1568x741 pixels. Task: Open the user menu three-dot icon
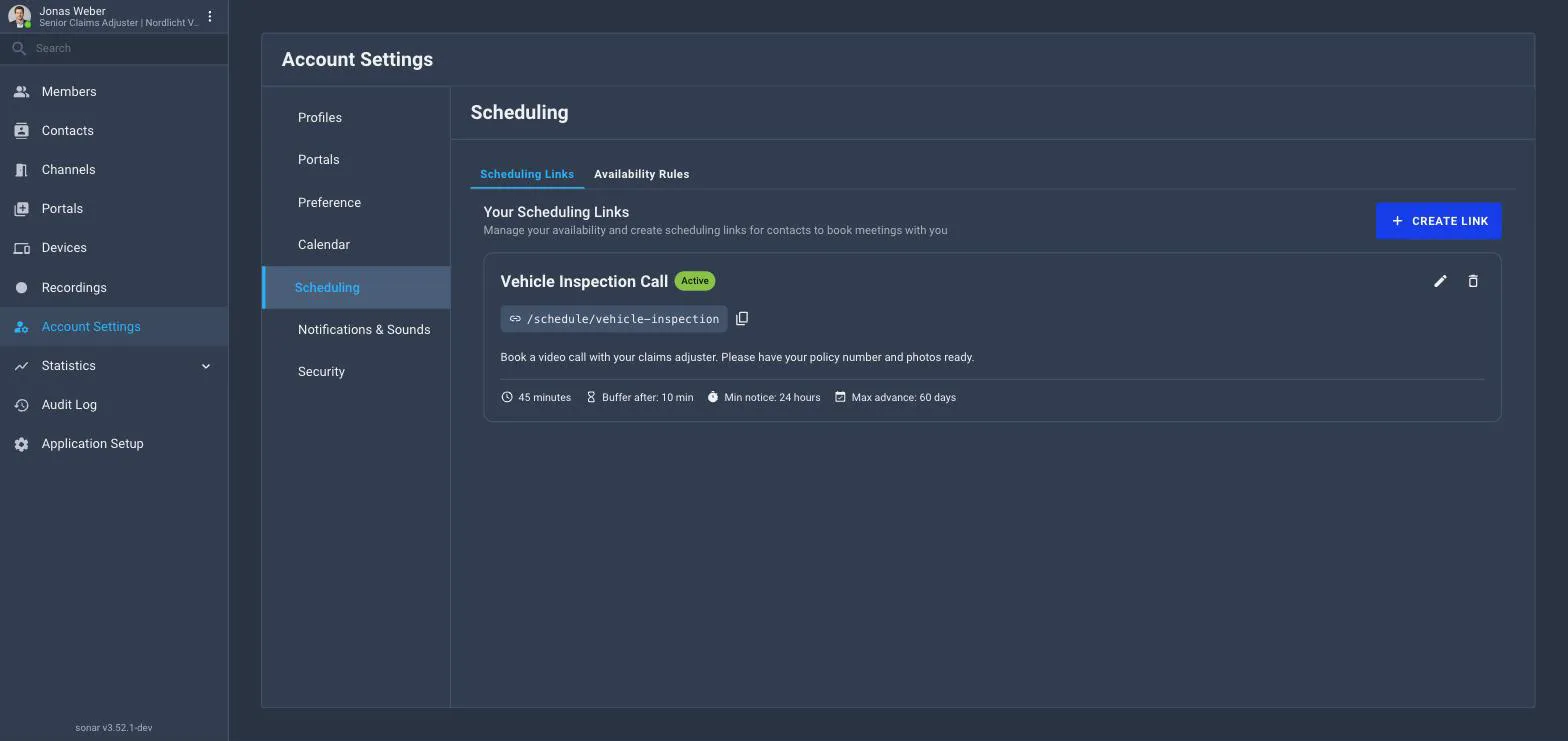coord(210,16)
